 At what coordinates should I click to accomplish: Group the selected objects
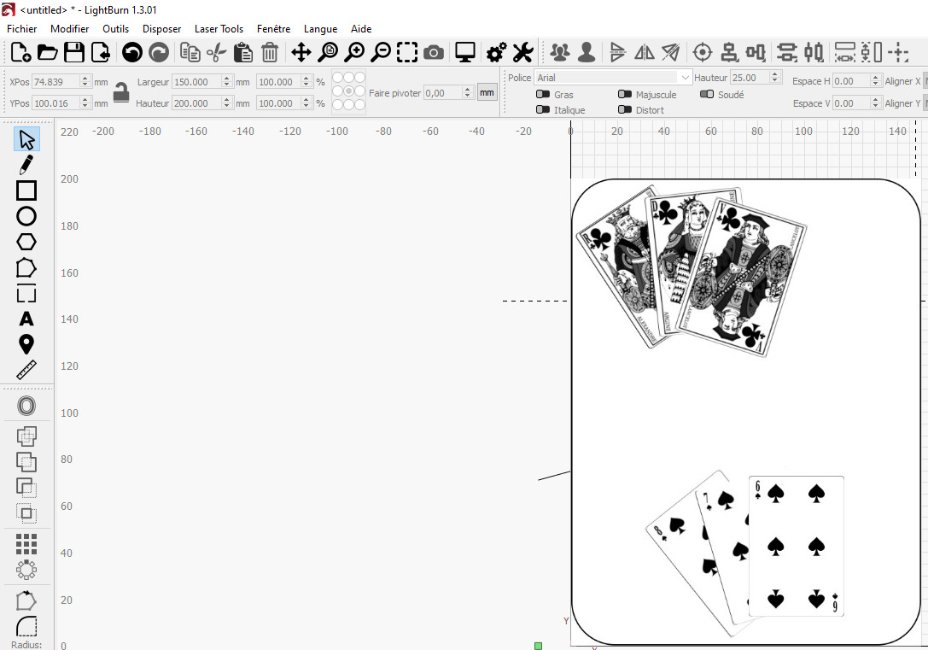pos(560,53)
